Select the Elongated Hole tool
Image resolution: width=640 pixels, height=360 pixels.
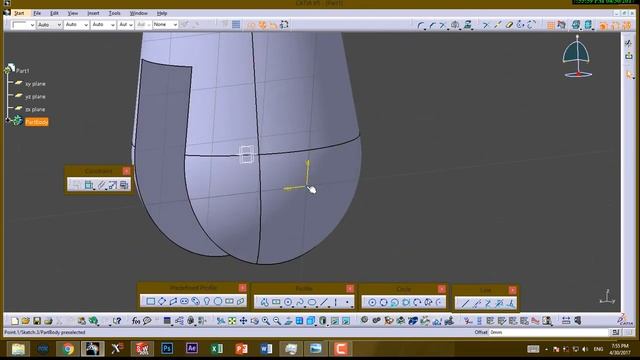pyautogui.click(x=184, y=302)
